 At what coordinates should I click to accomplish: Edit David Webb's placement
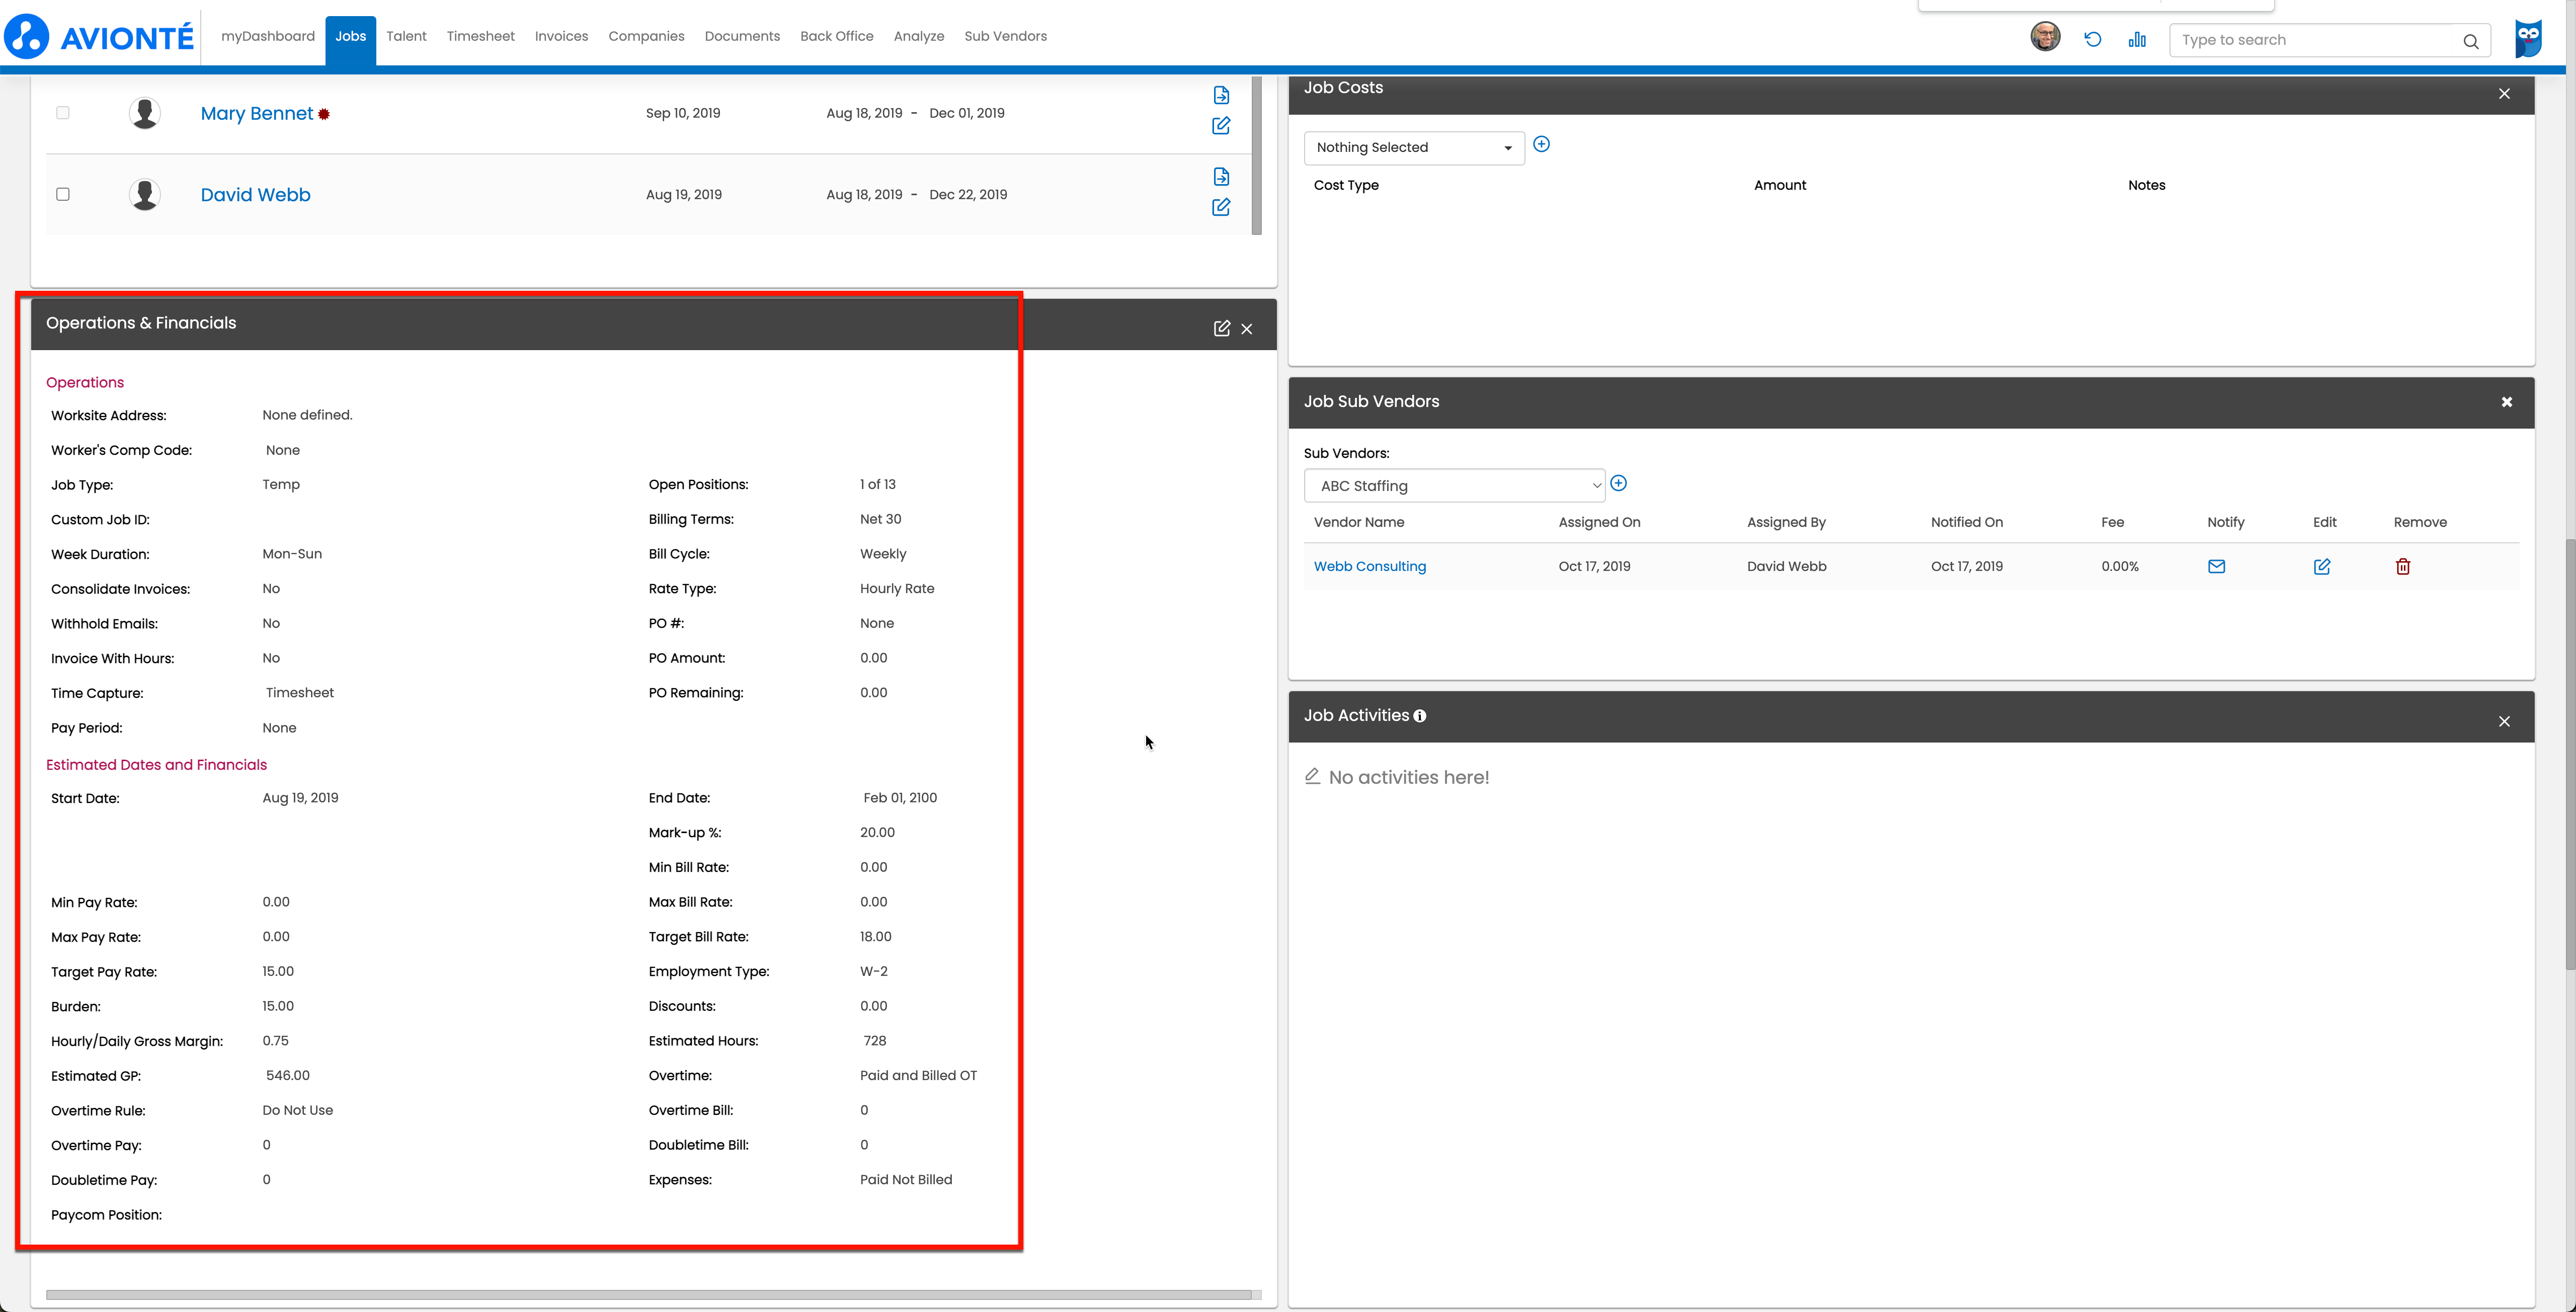(x=1221, y=208)
